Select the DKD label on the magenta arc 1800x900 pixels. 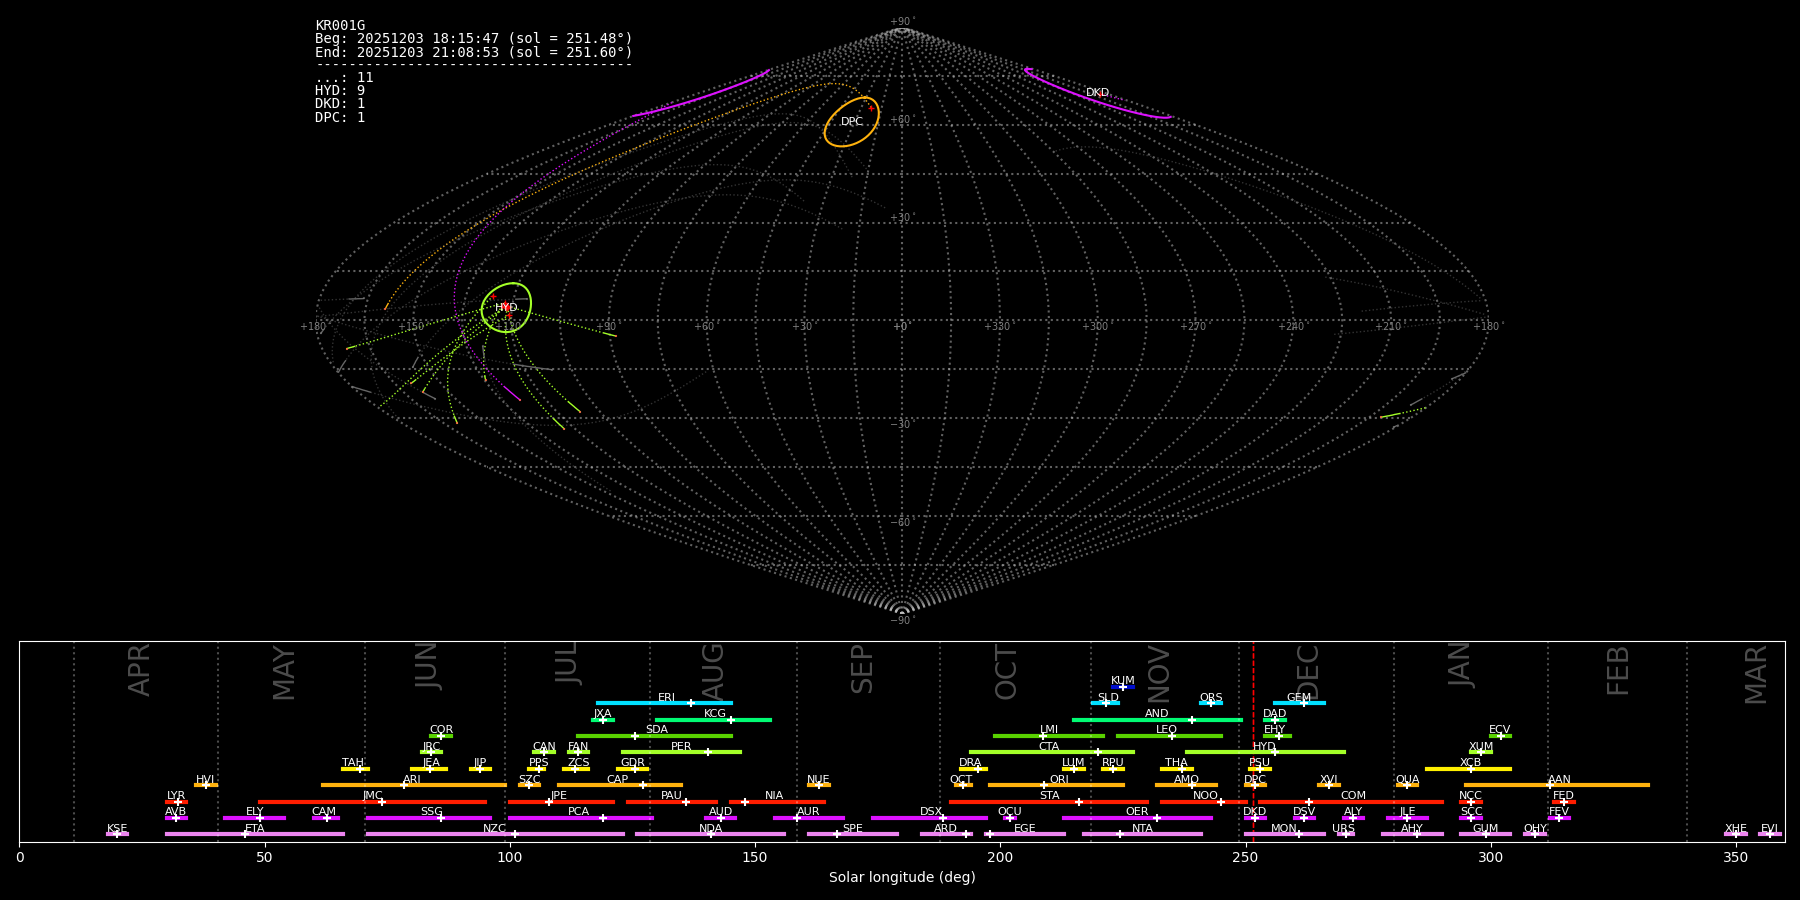pyautogui.click(x=1097, y=93)
